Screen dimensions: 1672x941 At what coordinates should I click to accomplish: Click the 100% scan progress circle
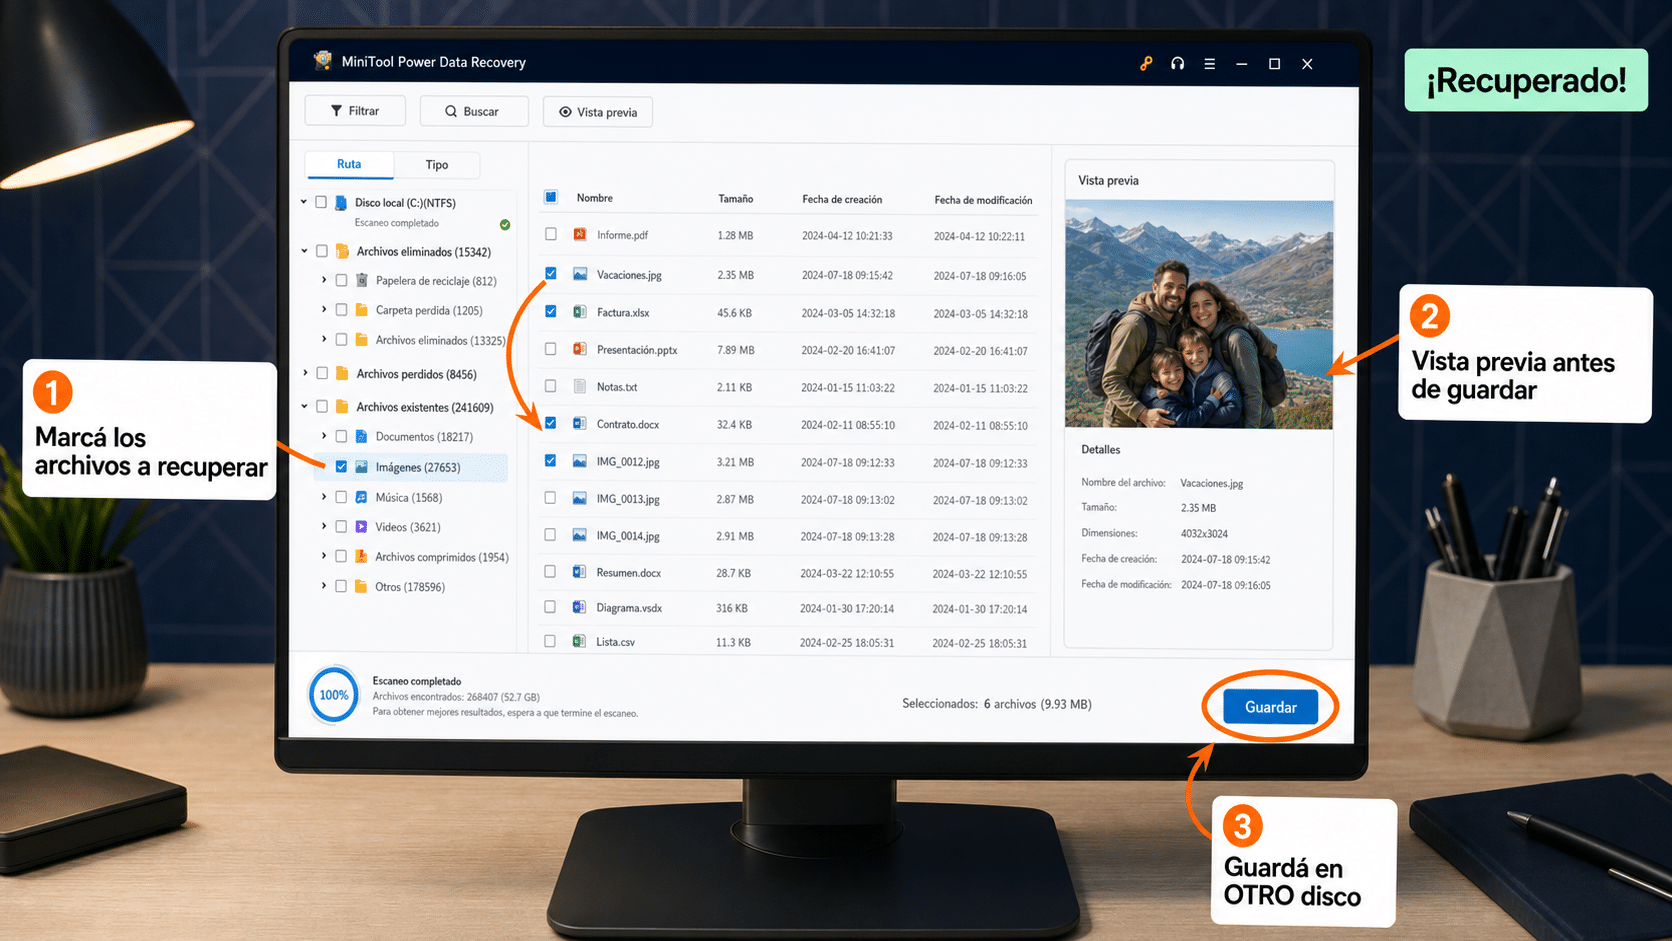(x=334, y=695)
